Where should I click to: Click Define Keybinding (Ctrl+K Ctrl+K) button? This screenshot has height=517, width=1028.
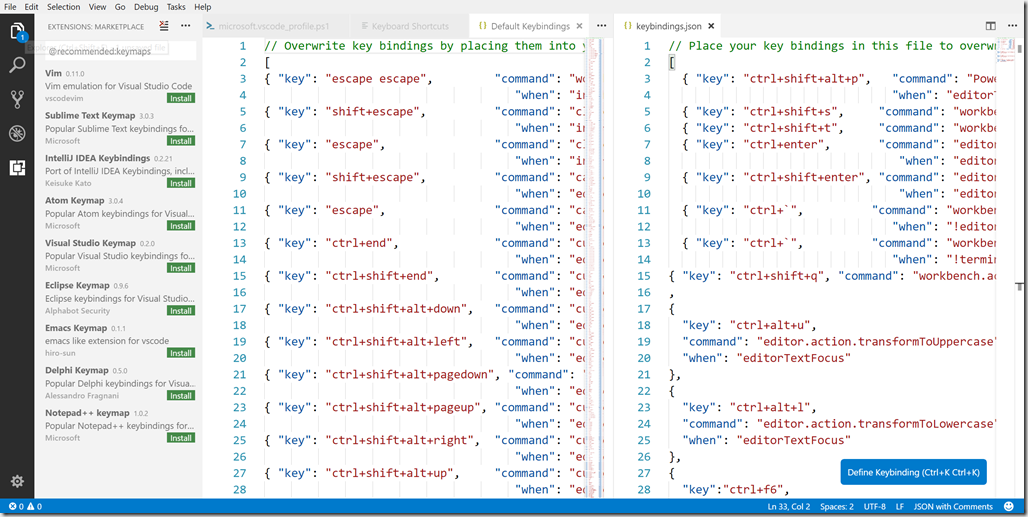pyautogui.click(x=913, y=472)
